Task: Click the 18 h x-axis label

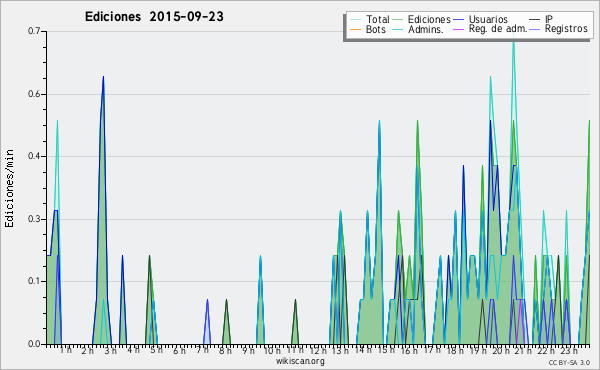Action: coord(455,350)
